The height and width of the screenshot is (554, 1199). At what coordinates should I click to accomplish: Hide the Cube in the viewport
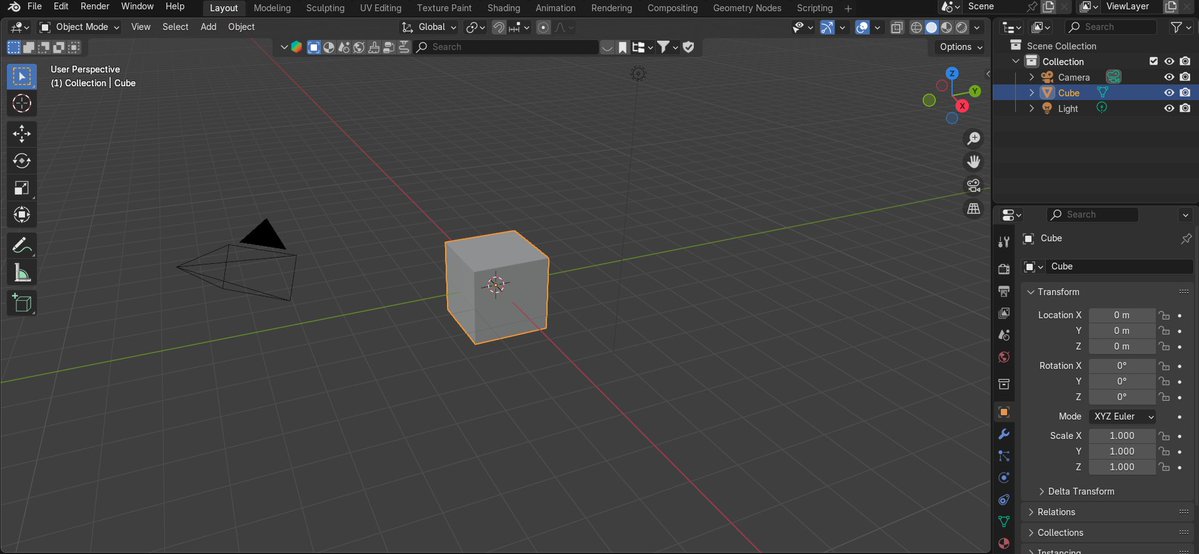click(1168, 93)
